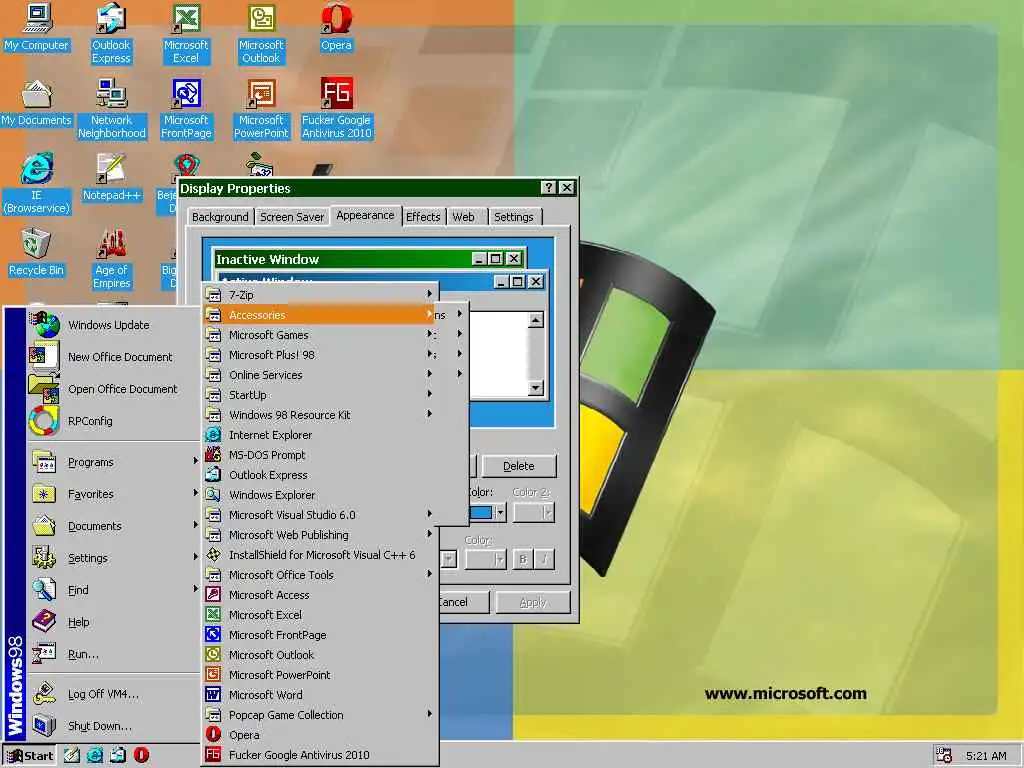Select the Microsoft Outlook desktop shortcut

pyautogui.click(x=261, y=33)
